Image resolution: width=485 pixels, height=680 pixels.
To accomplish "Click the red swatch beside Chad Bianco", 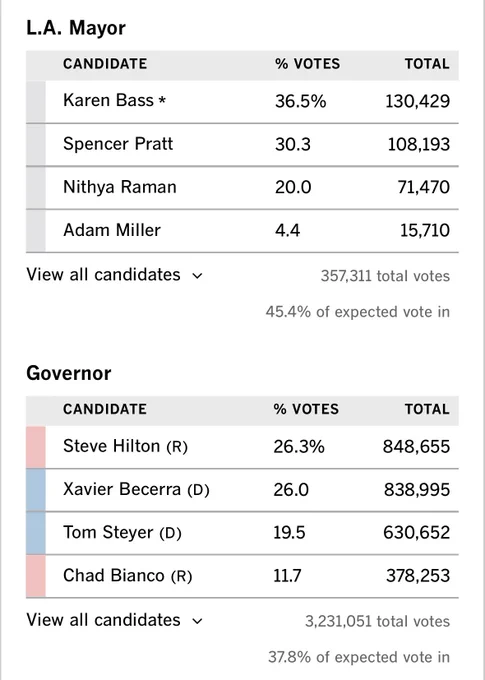I will 36,576.
